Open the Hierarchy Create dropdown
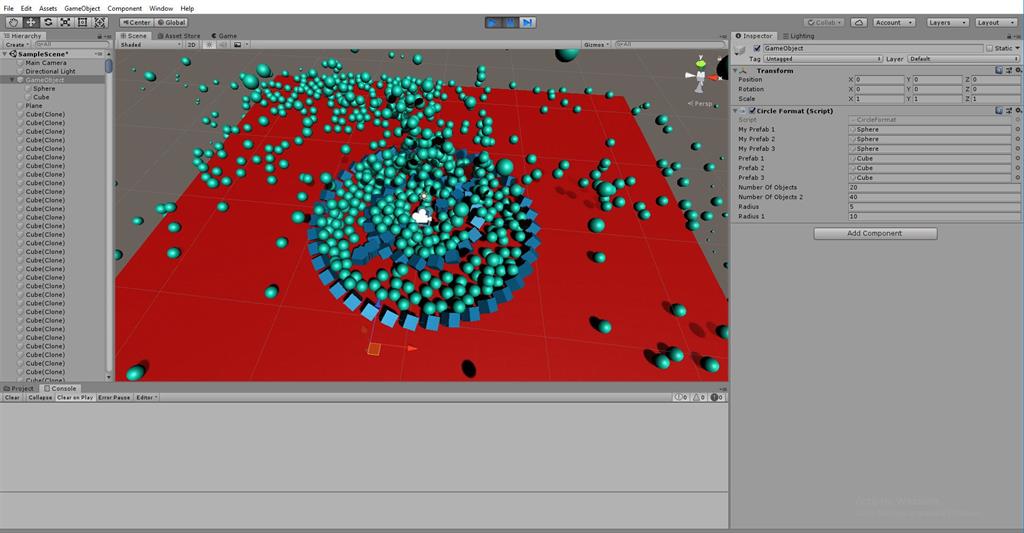This screenshot has height=533, width=1024. (16, 44)
